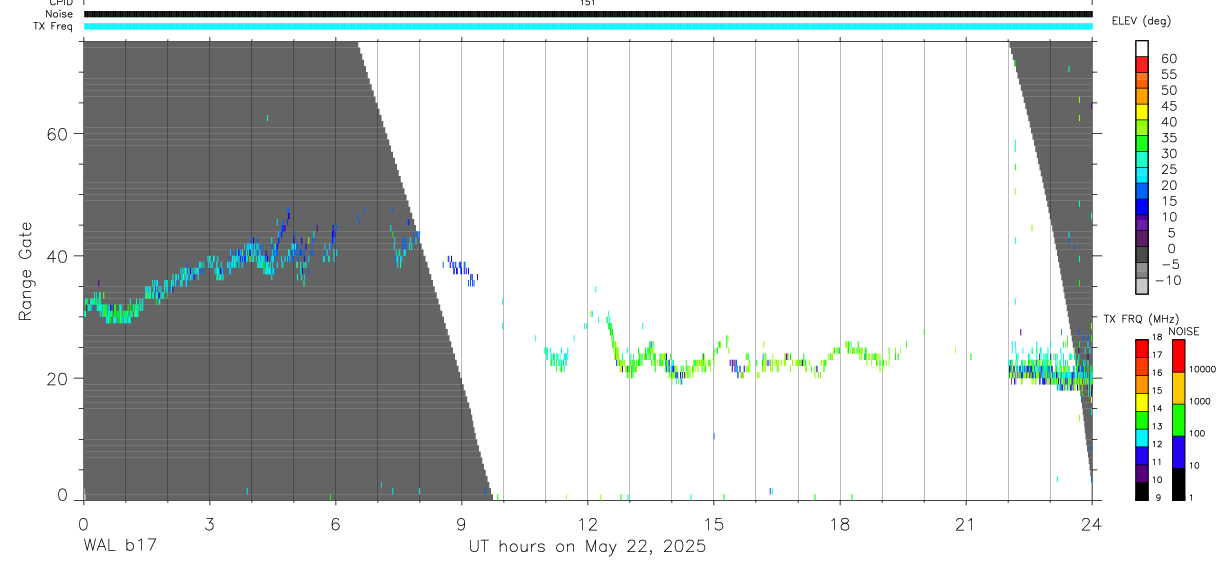Click the '-10' label on ELEV colorbar

pos(1166,280)
